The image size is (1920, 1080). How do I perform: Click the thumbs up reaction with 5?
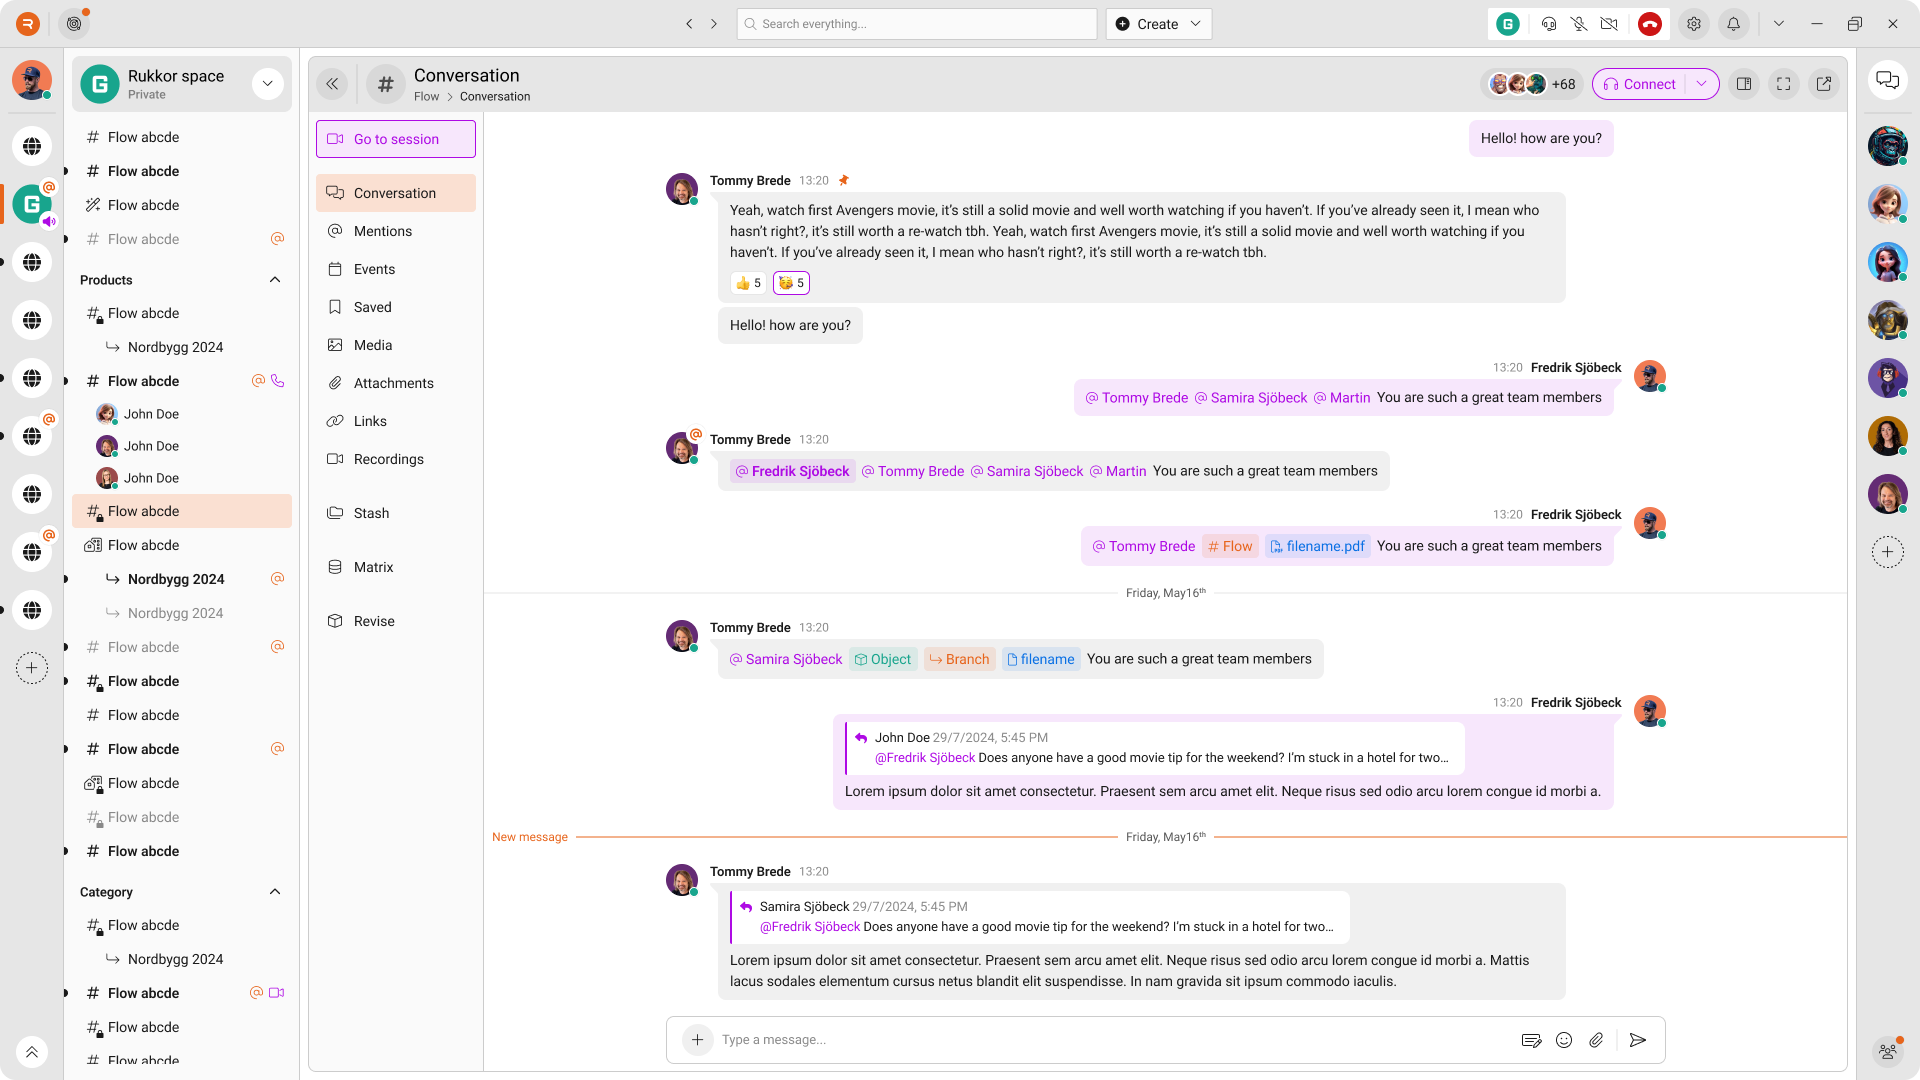click(x=748, y=283)
